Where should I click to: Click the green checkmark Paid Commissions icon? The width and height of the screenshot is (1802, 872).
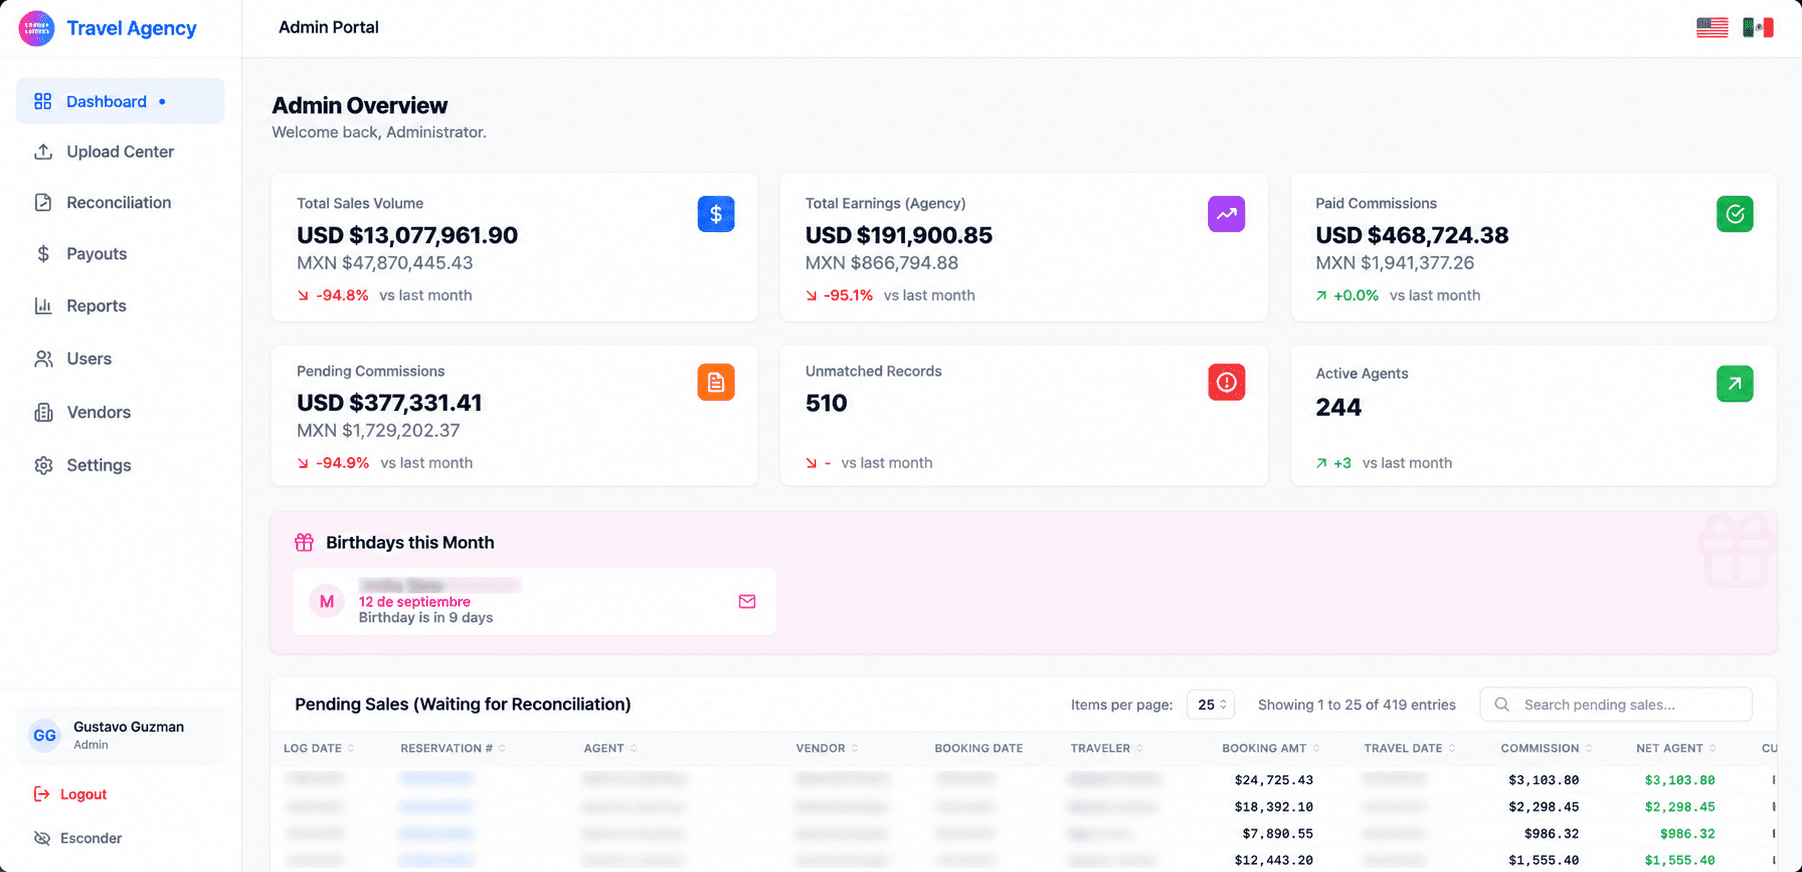point(1735,214)
